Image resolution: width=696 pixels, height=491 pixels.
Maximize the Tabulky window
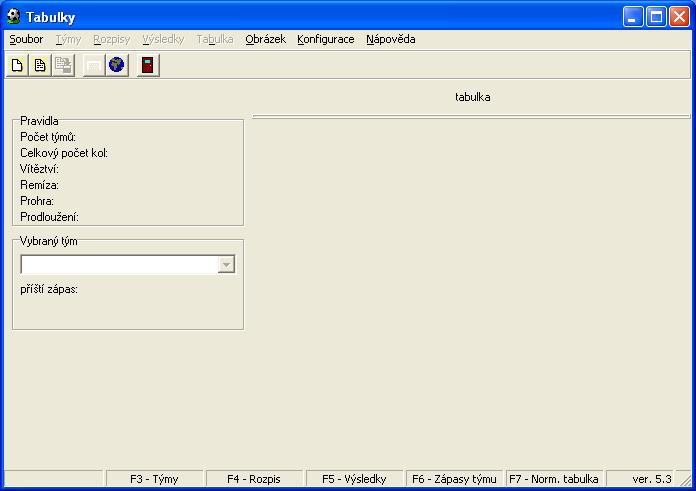656,17
